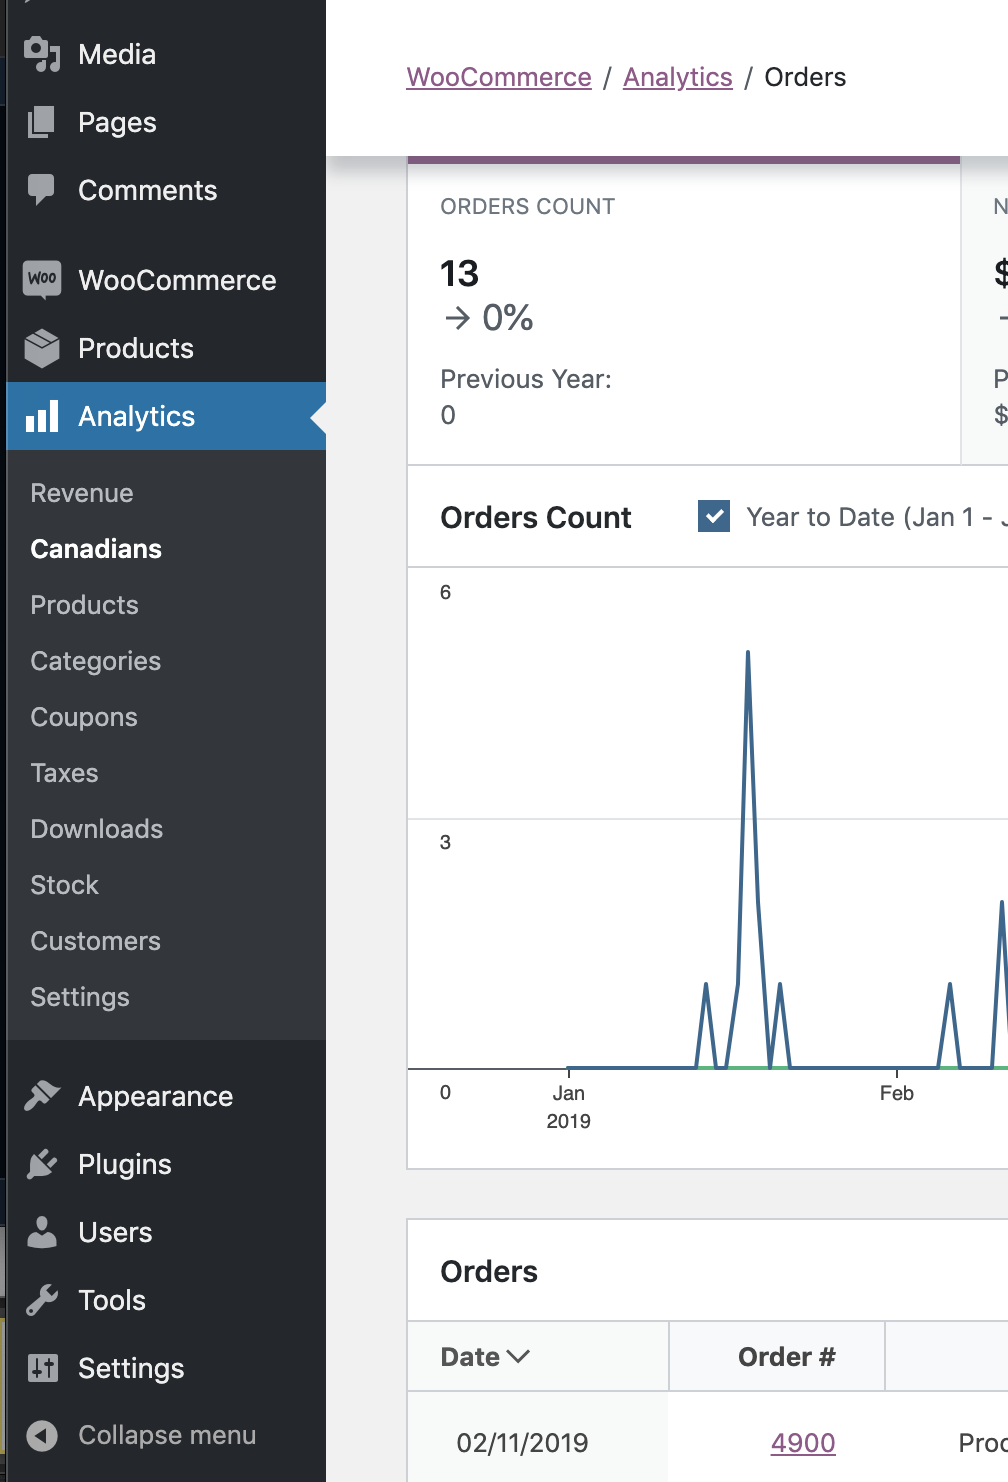Sort orders by Date column chevron
Screen dimensions: 1008x1482
(518, 1357)
